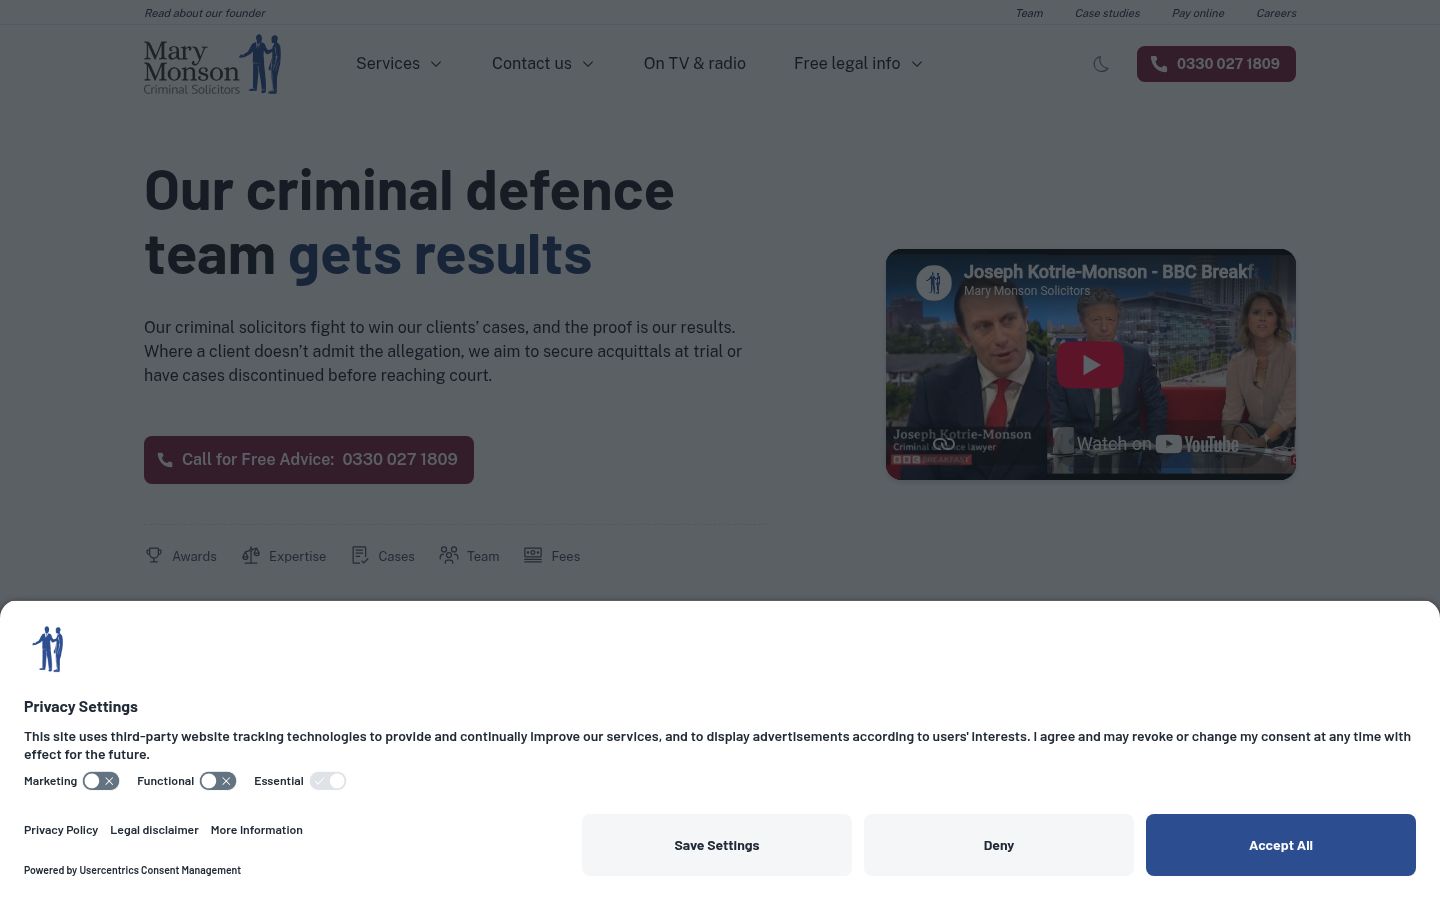The width and height of the screenshot is (1440, 900).
Task: Open Case studies in top bar
Action: (1107, 13)
